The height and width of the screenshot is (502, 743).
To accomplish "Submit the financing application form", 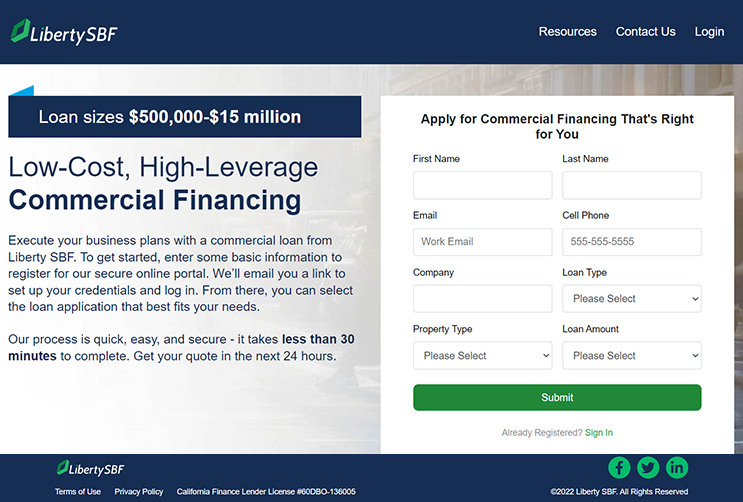I will point(557,397).
